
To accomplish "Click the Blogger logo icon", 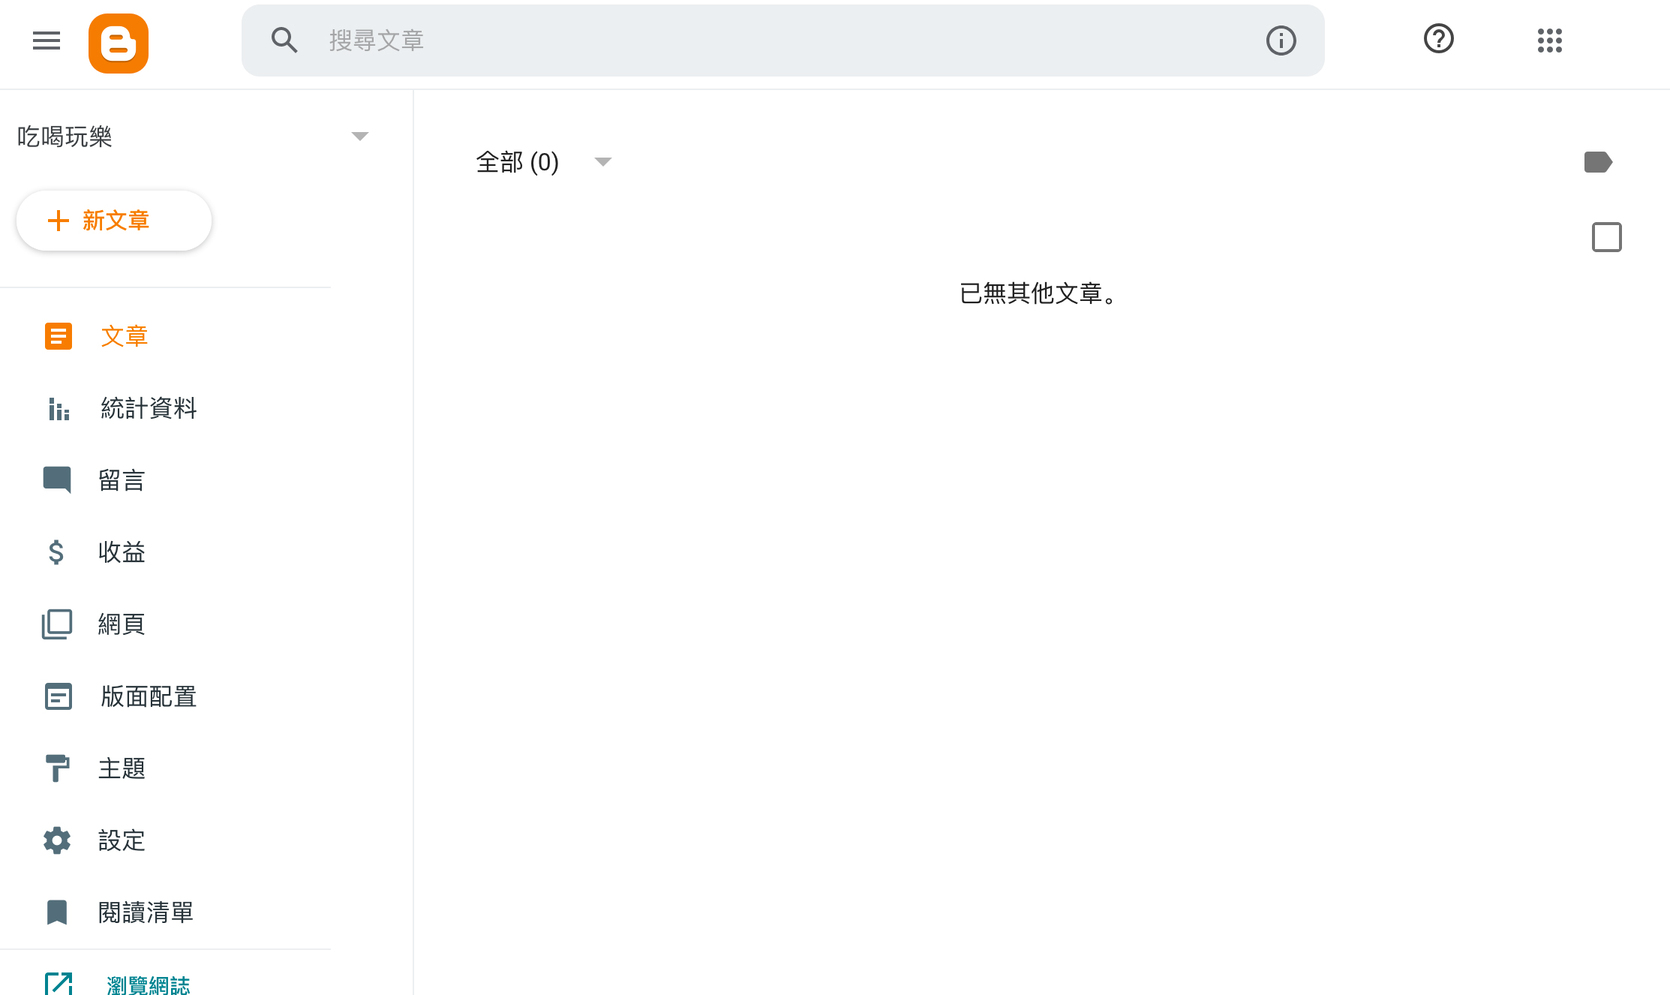I will click(118, 43).
